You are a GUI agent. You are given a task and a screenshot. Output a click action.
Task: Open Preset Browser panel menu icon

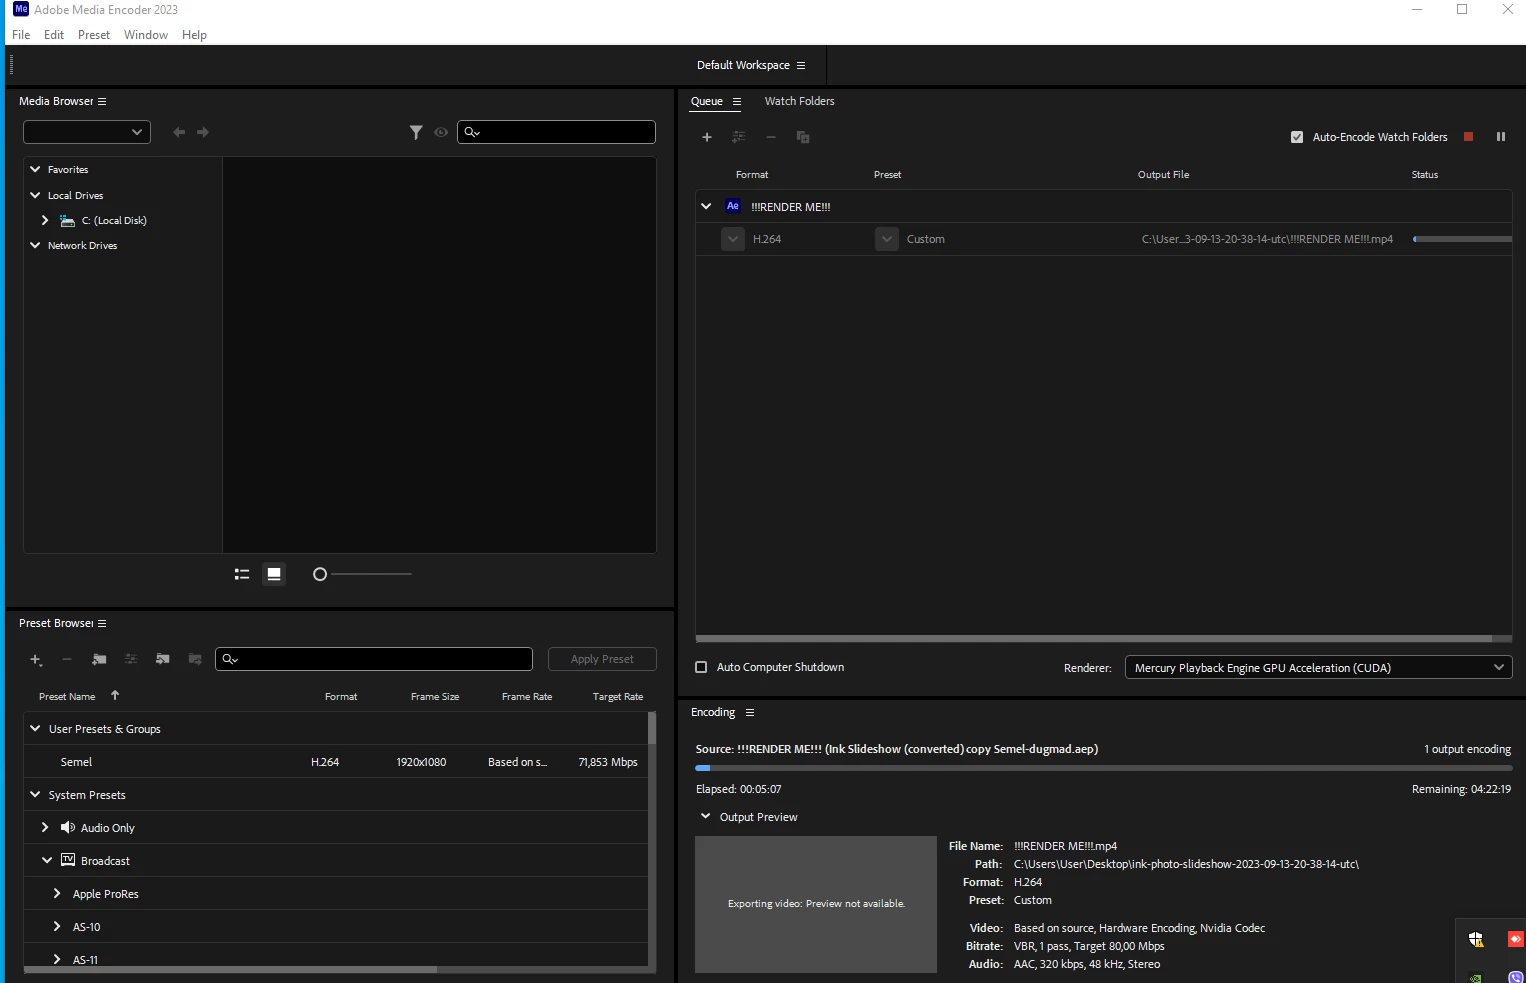tap(102, 624)
